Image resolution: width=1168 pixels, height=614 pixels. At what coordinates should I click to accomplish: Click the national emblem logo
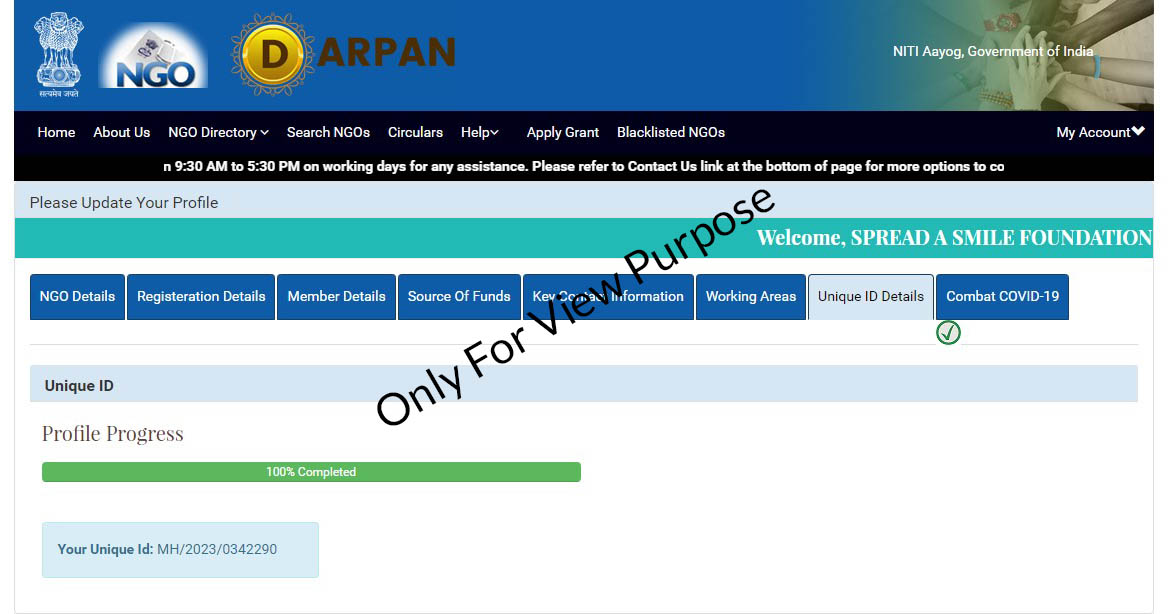(59, 54)
